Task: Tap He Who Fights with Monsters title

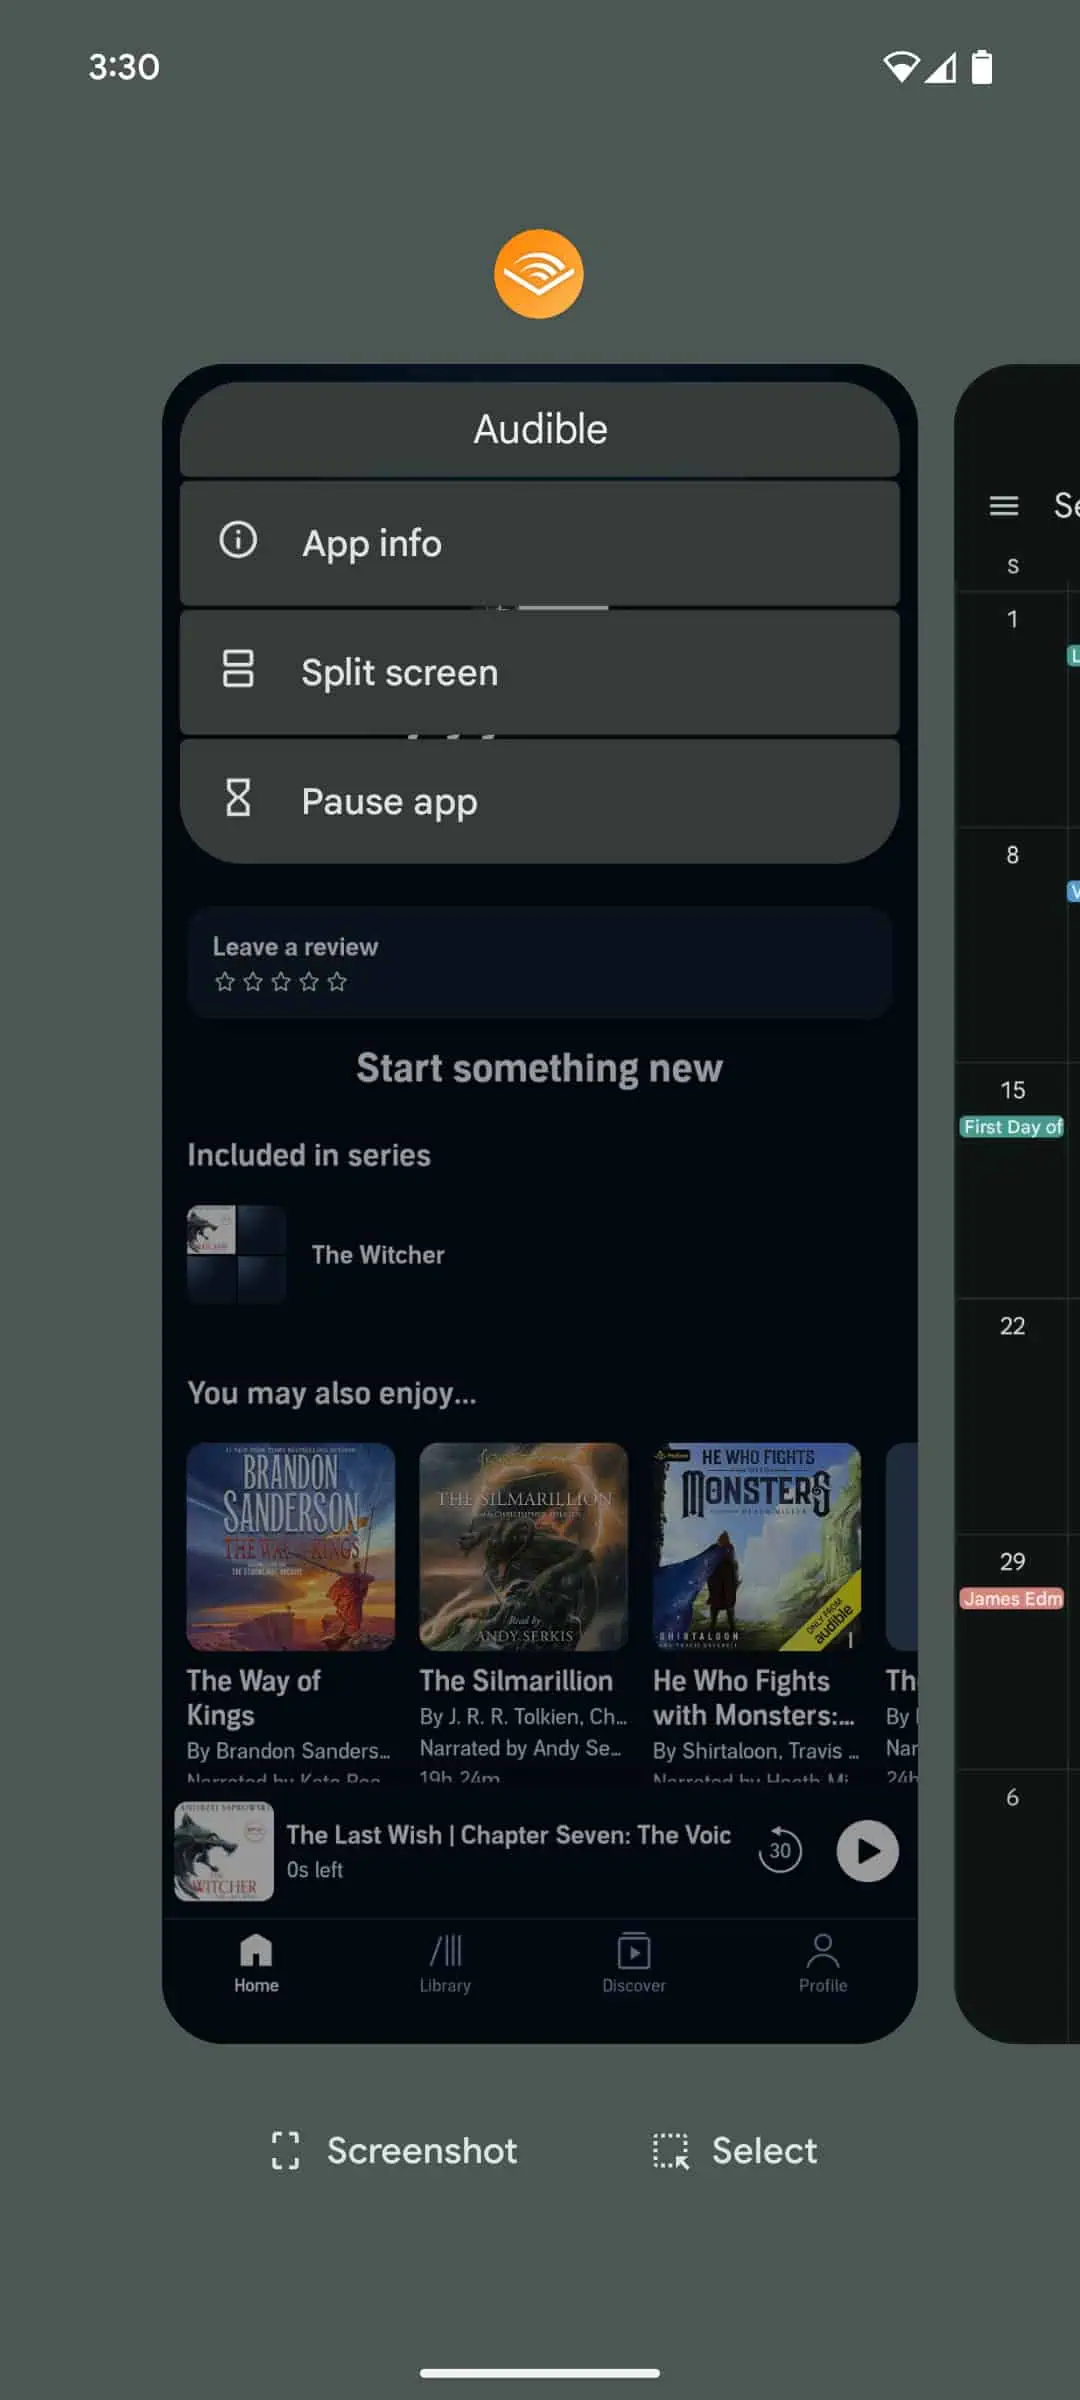Action: coord(753,1698)
